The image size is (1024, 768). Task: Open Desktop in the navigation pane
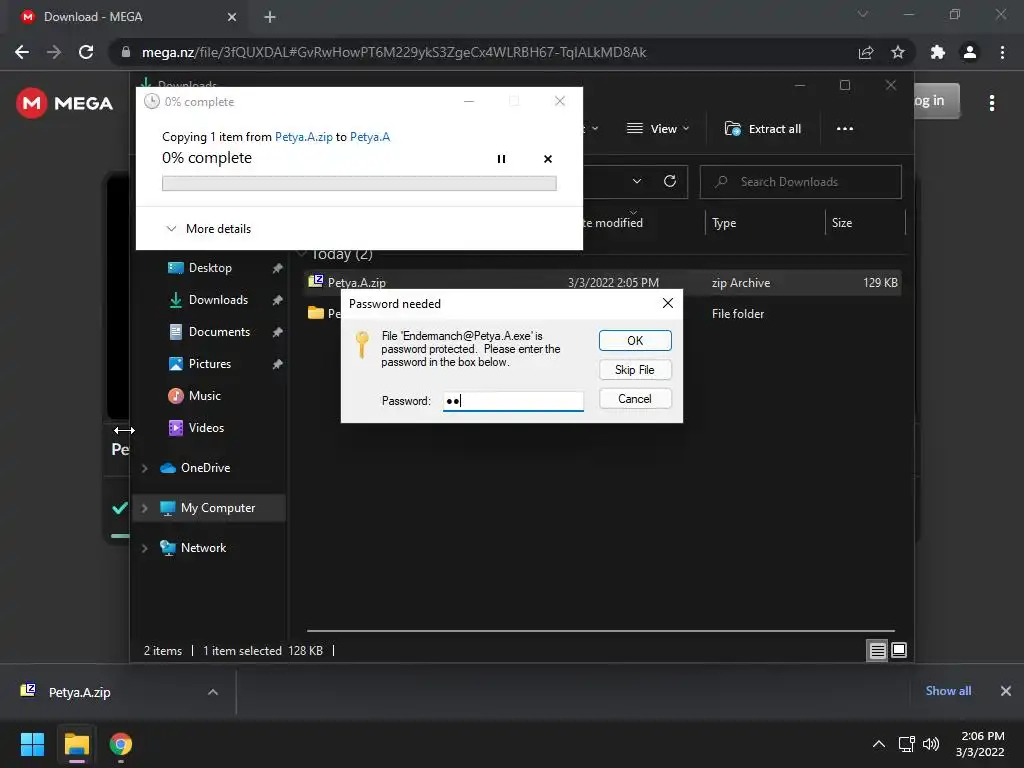tap(210, 268)
